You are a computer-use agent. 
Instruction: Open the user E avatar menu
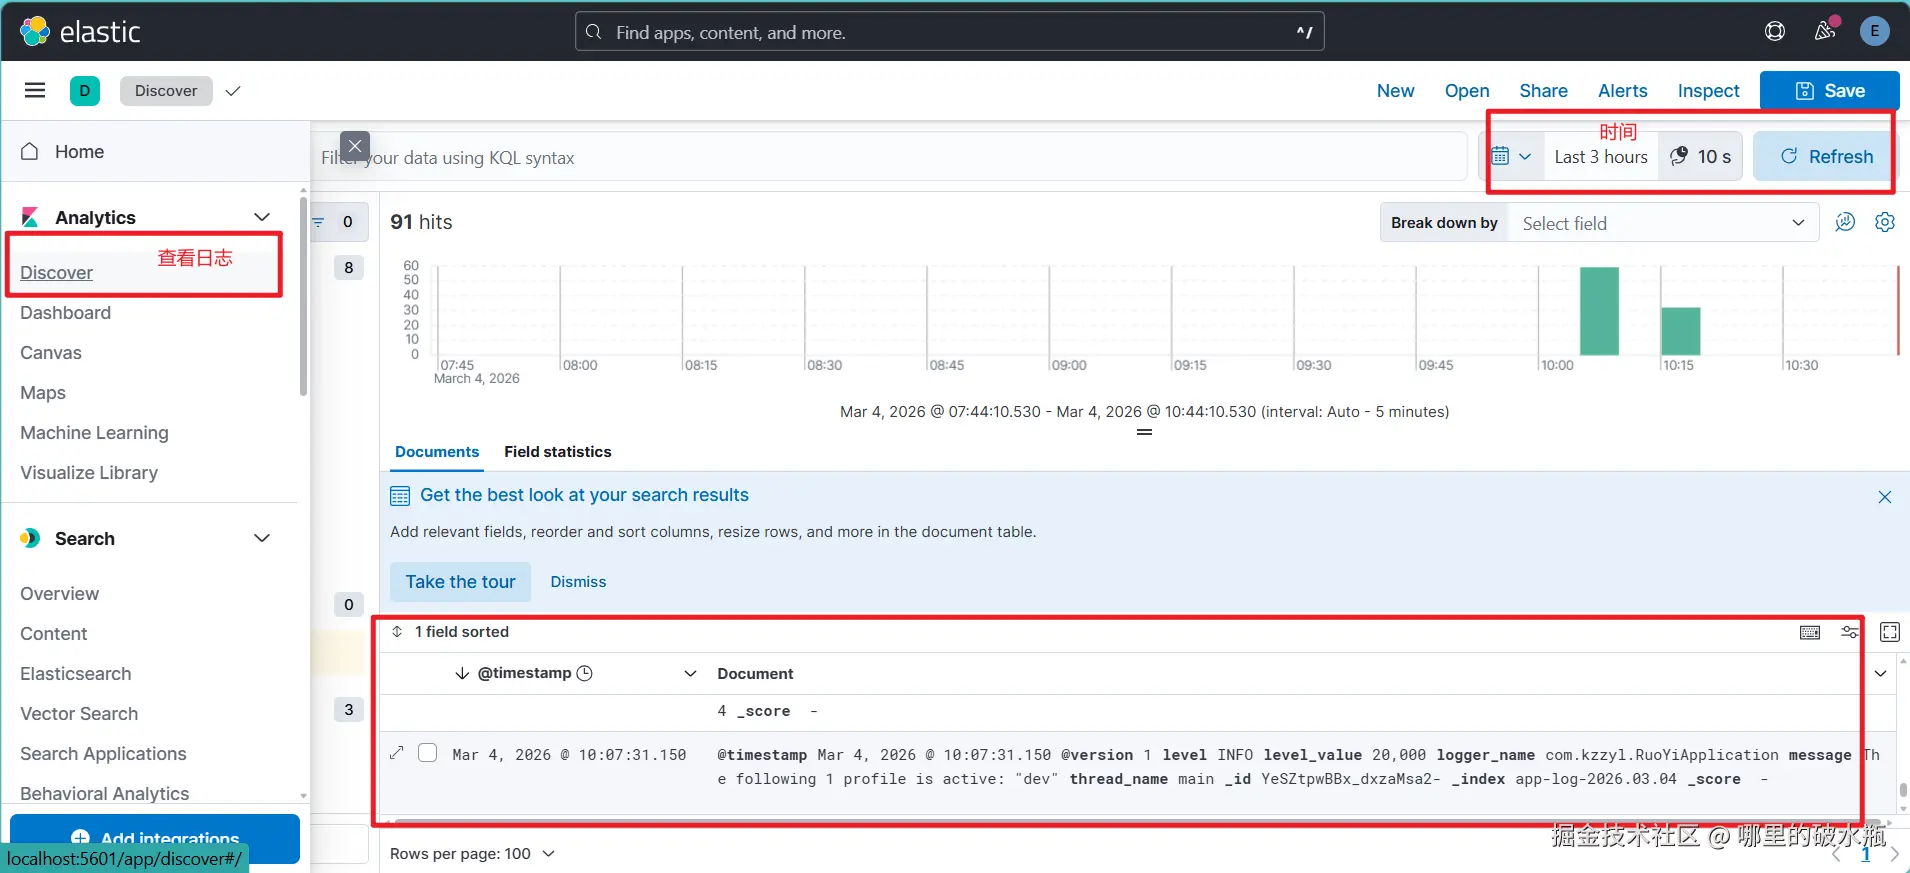point(1875,31)
